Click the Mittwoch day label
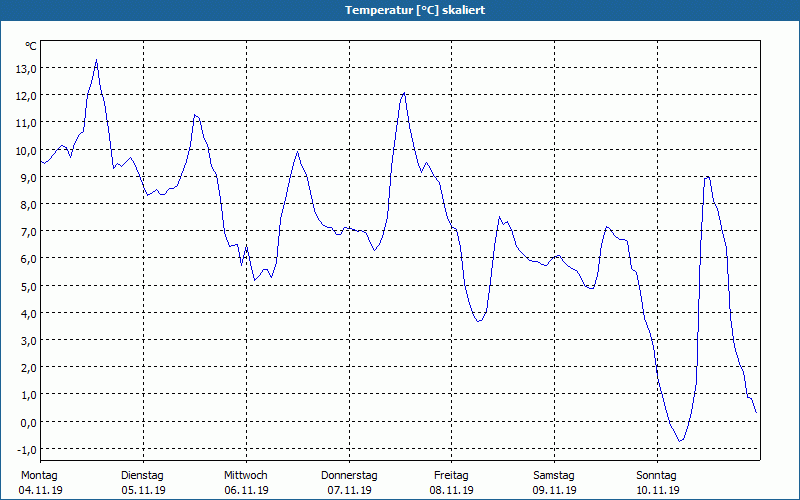The width and height of the screenshot is (800, 500). [x=246, y=476]
